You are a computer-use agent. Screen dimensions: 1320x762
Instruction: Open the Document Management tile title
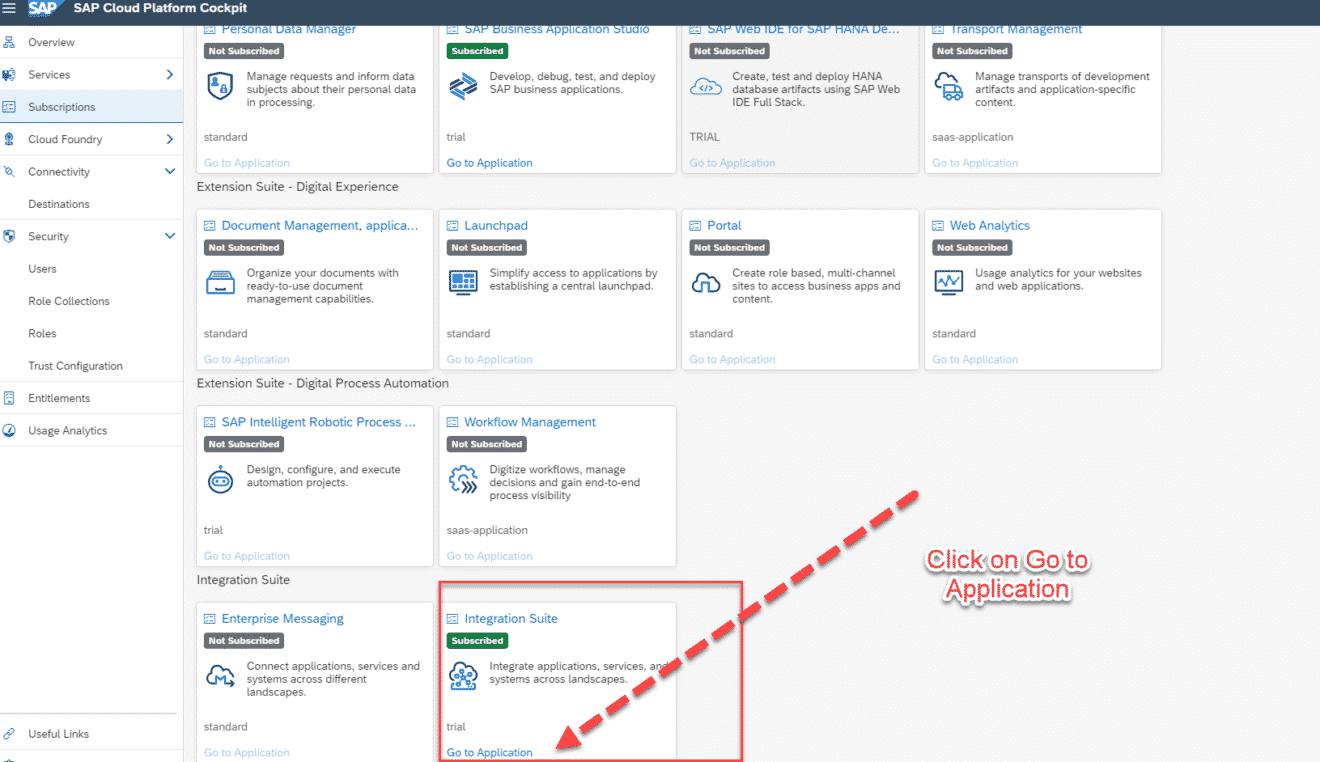(x=320, y=226)
